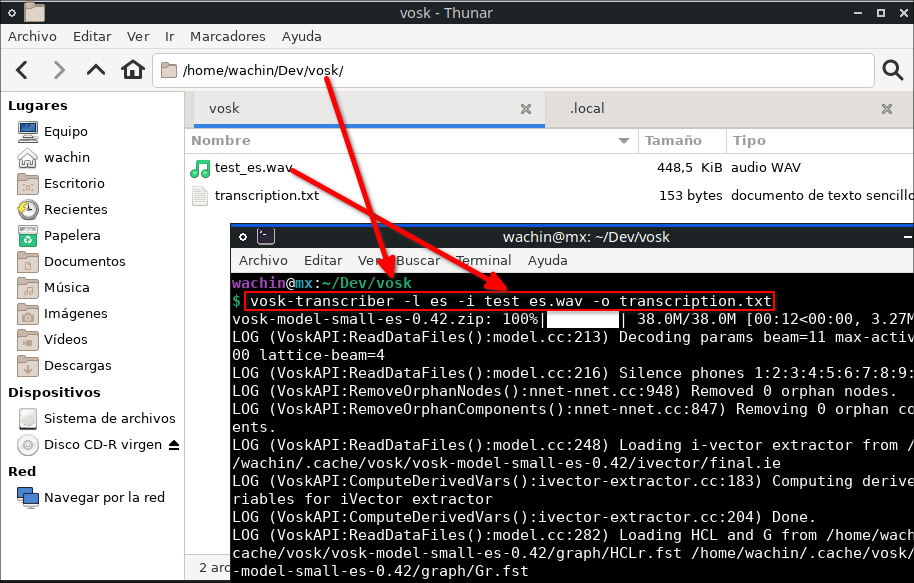Image resolution: width=914 pixels, height=583 pixels.
Task: Click the audio WAV type cell
Action: coord(765,168)
